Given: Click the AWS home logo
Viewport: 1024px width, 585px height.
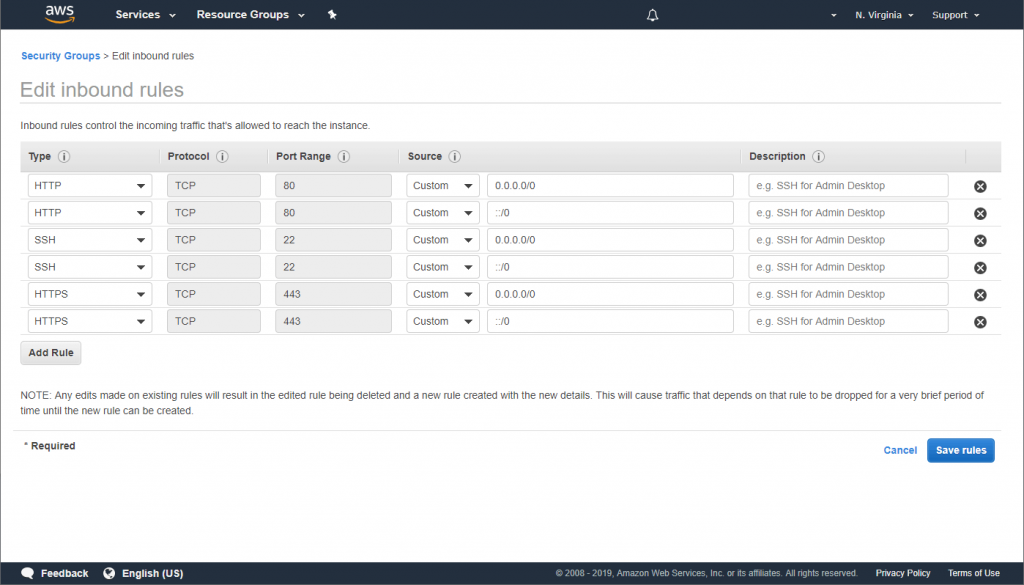Looking at the screenshot, I should tap(58, 14).
